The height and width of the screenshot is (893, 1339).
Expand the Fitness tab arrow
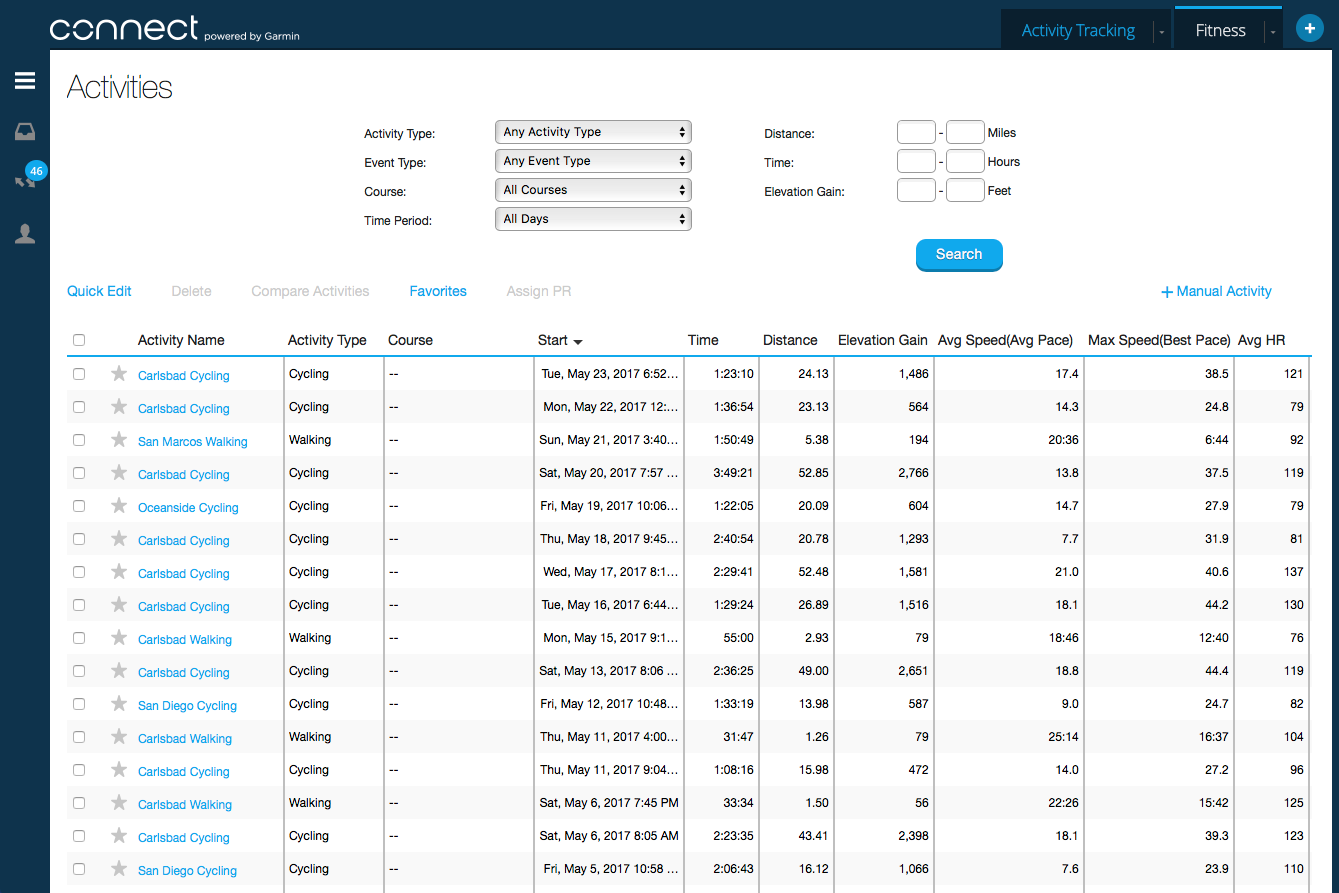pyautogui.click(x=1272, y=32)
